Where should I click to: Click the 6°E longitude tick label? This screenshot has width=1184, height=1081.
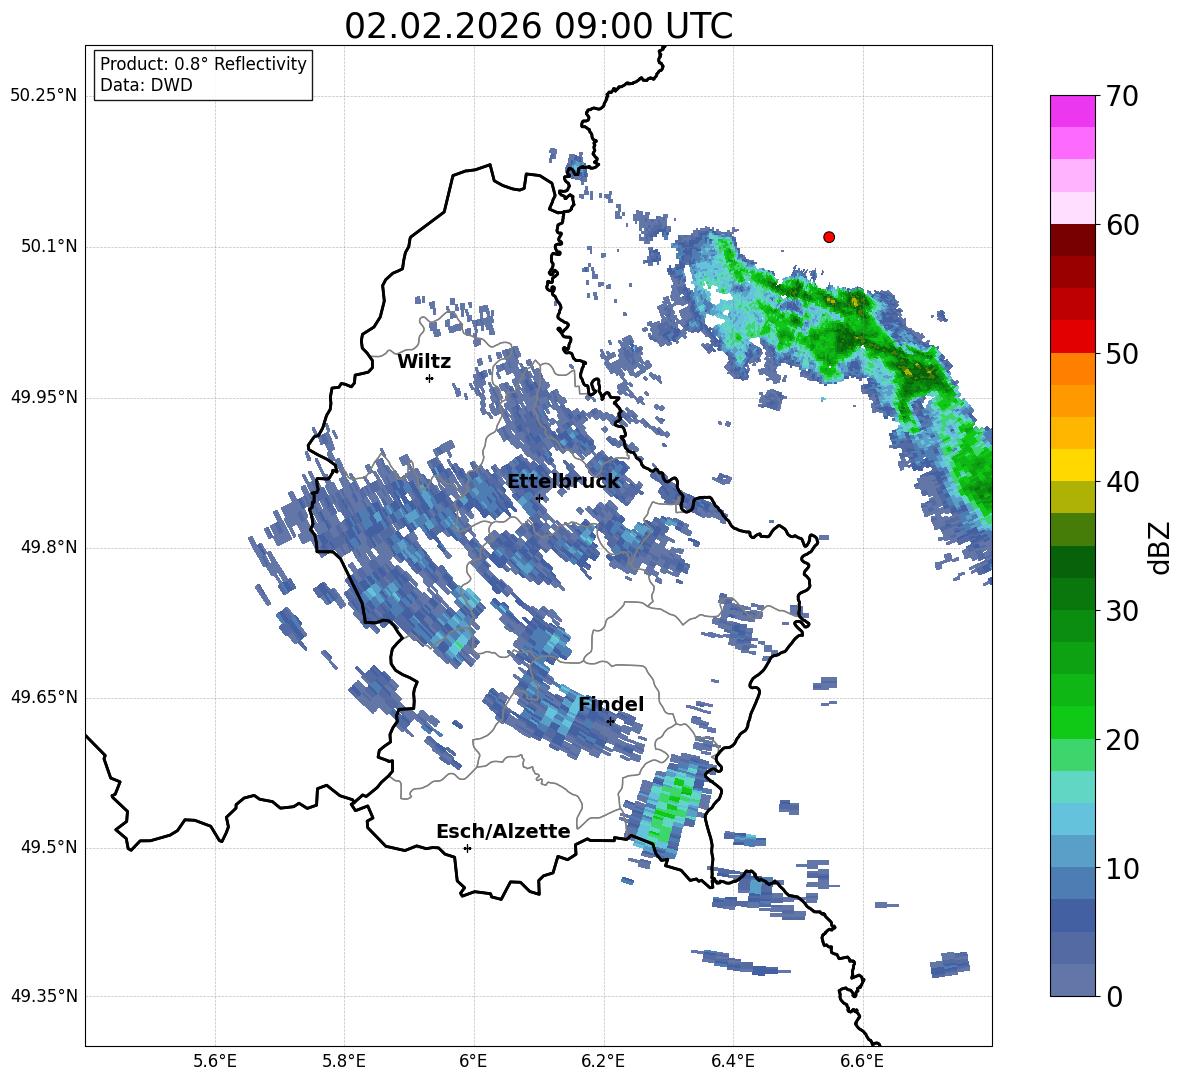(473, 1061)
